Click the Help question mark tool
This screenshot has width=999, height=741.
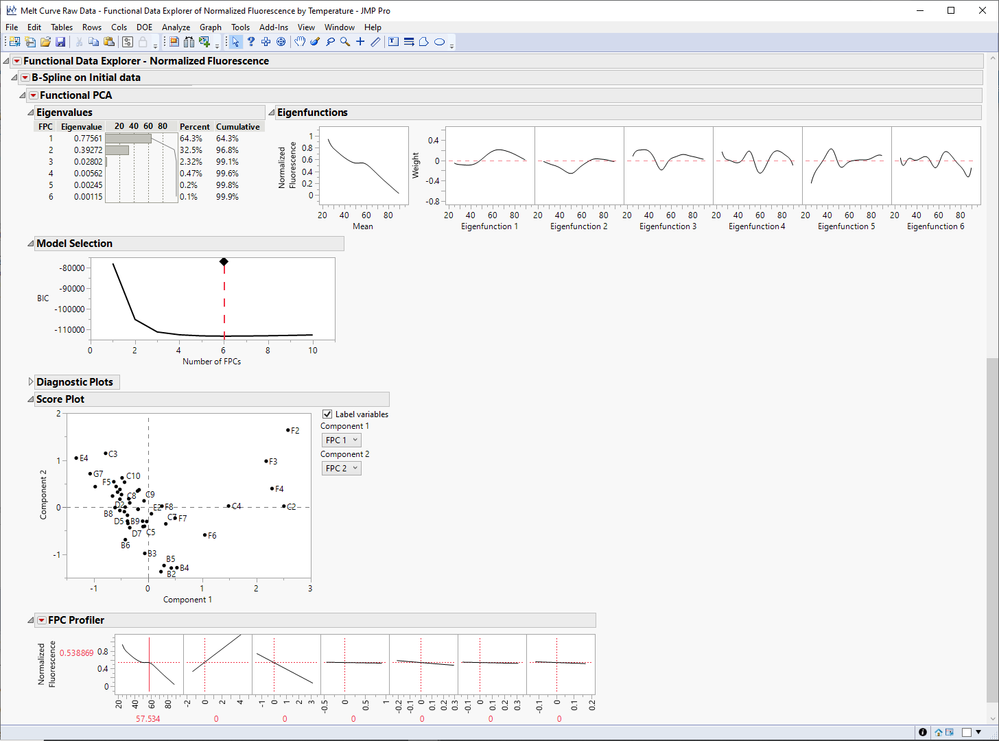pyautogui.click(x=251, y=42)
